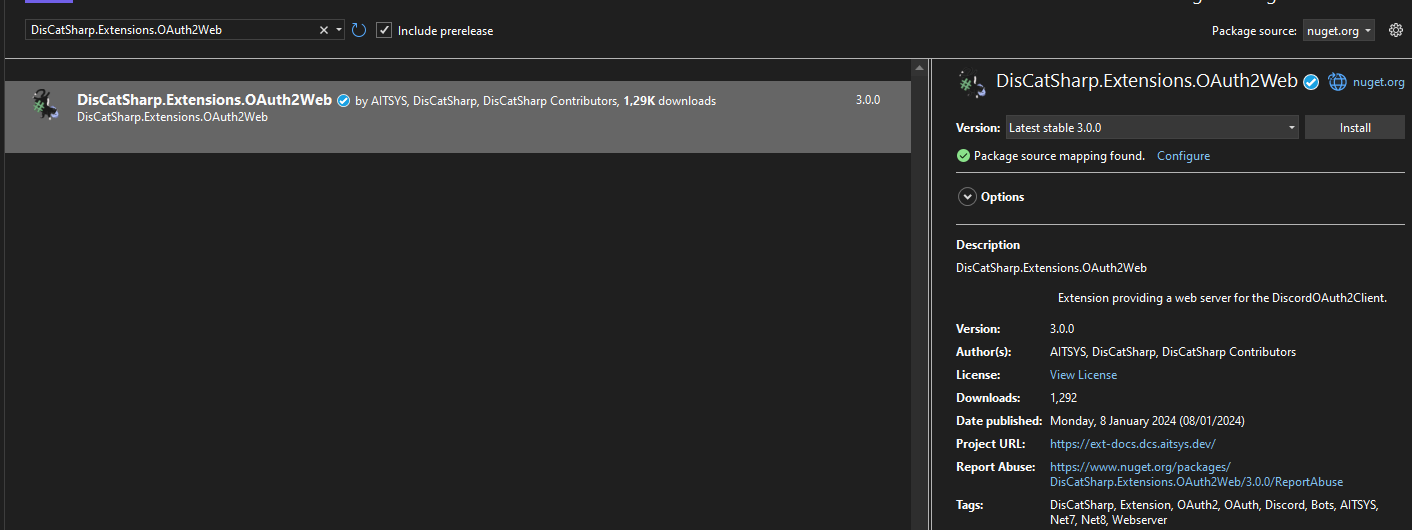The width and height of the screenshot is (1412, 530).
Task: Click the results list scrollbar up arrow
Action: click(x=920, y=68)
